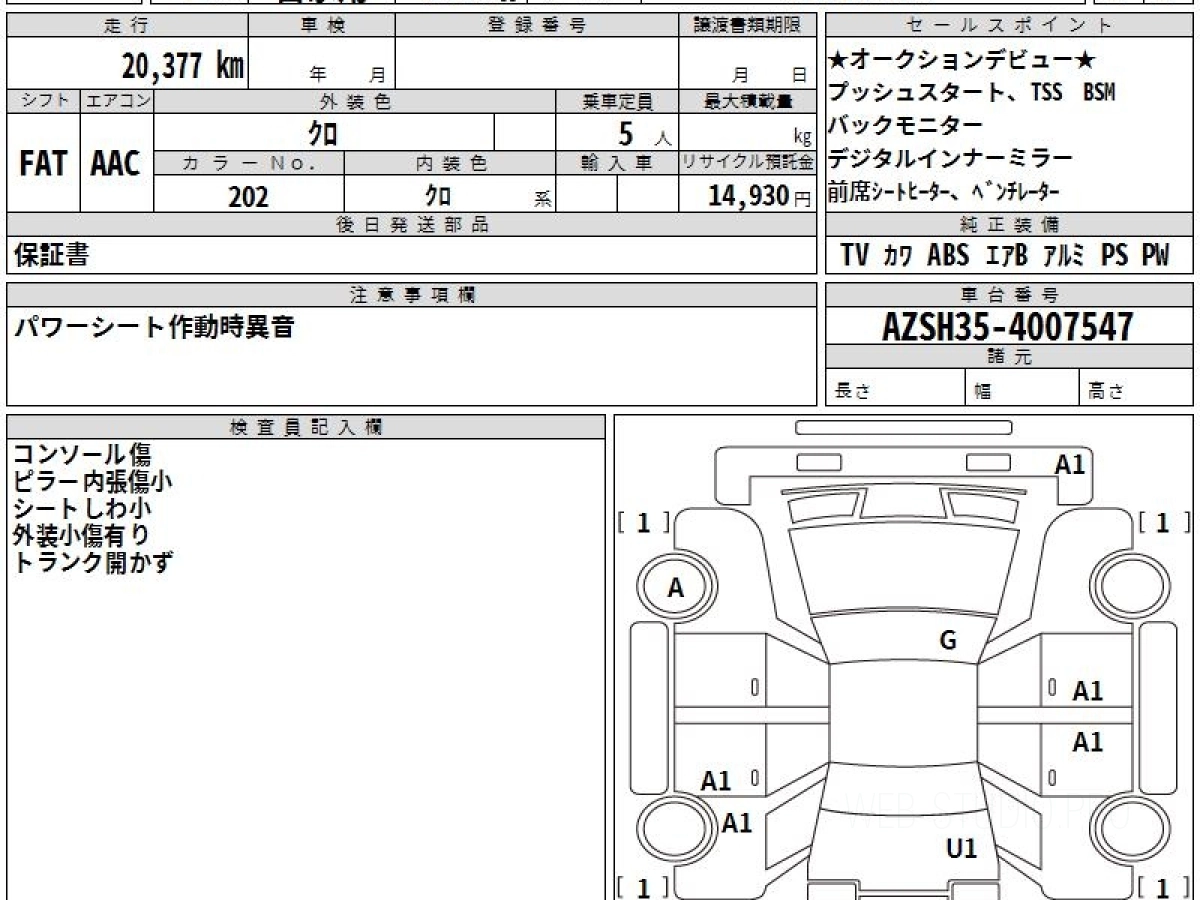Click the シフト label
Screen dimensions: 1200x900
pyautogui.click(x=43, y=101)
